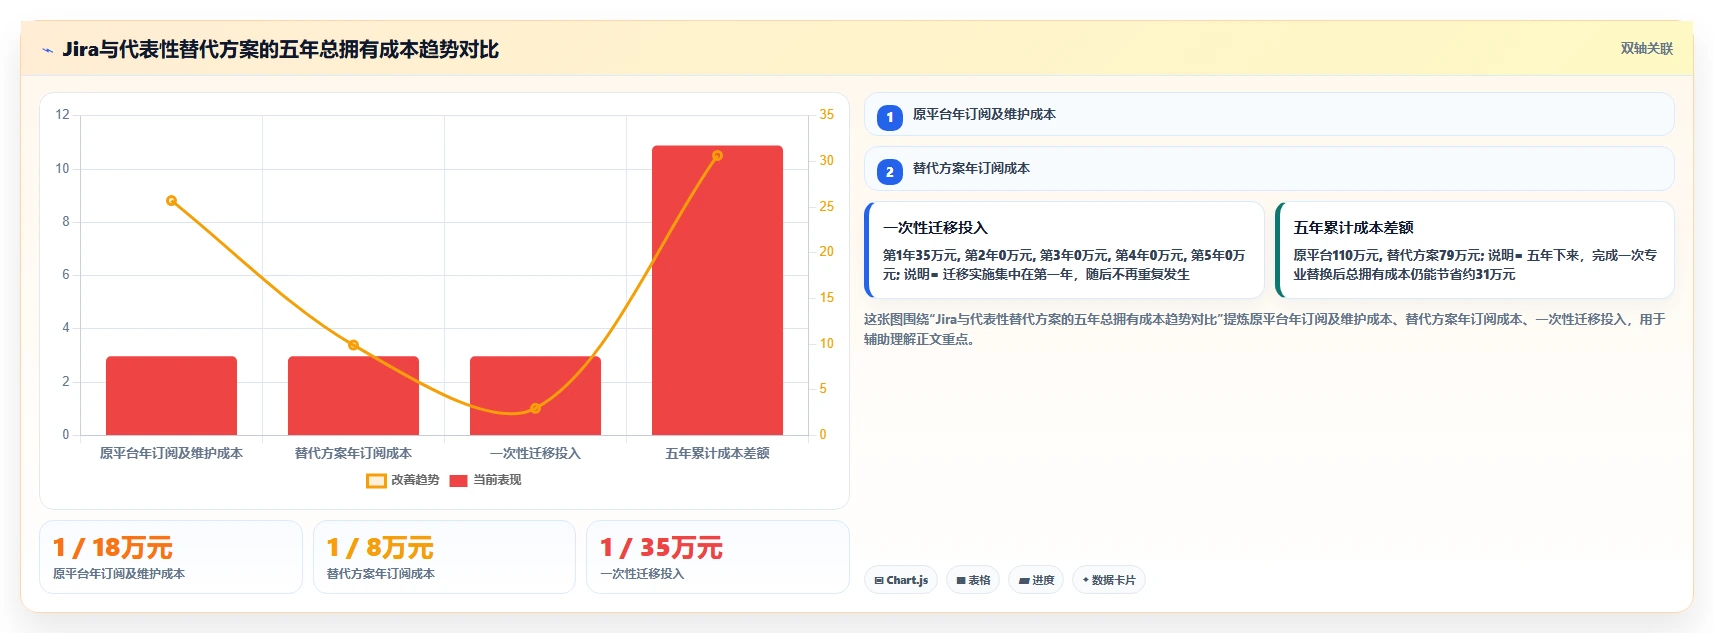
Task: Click the summary paragraph starting 这张图围绕
Action: [1265, 329]
